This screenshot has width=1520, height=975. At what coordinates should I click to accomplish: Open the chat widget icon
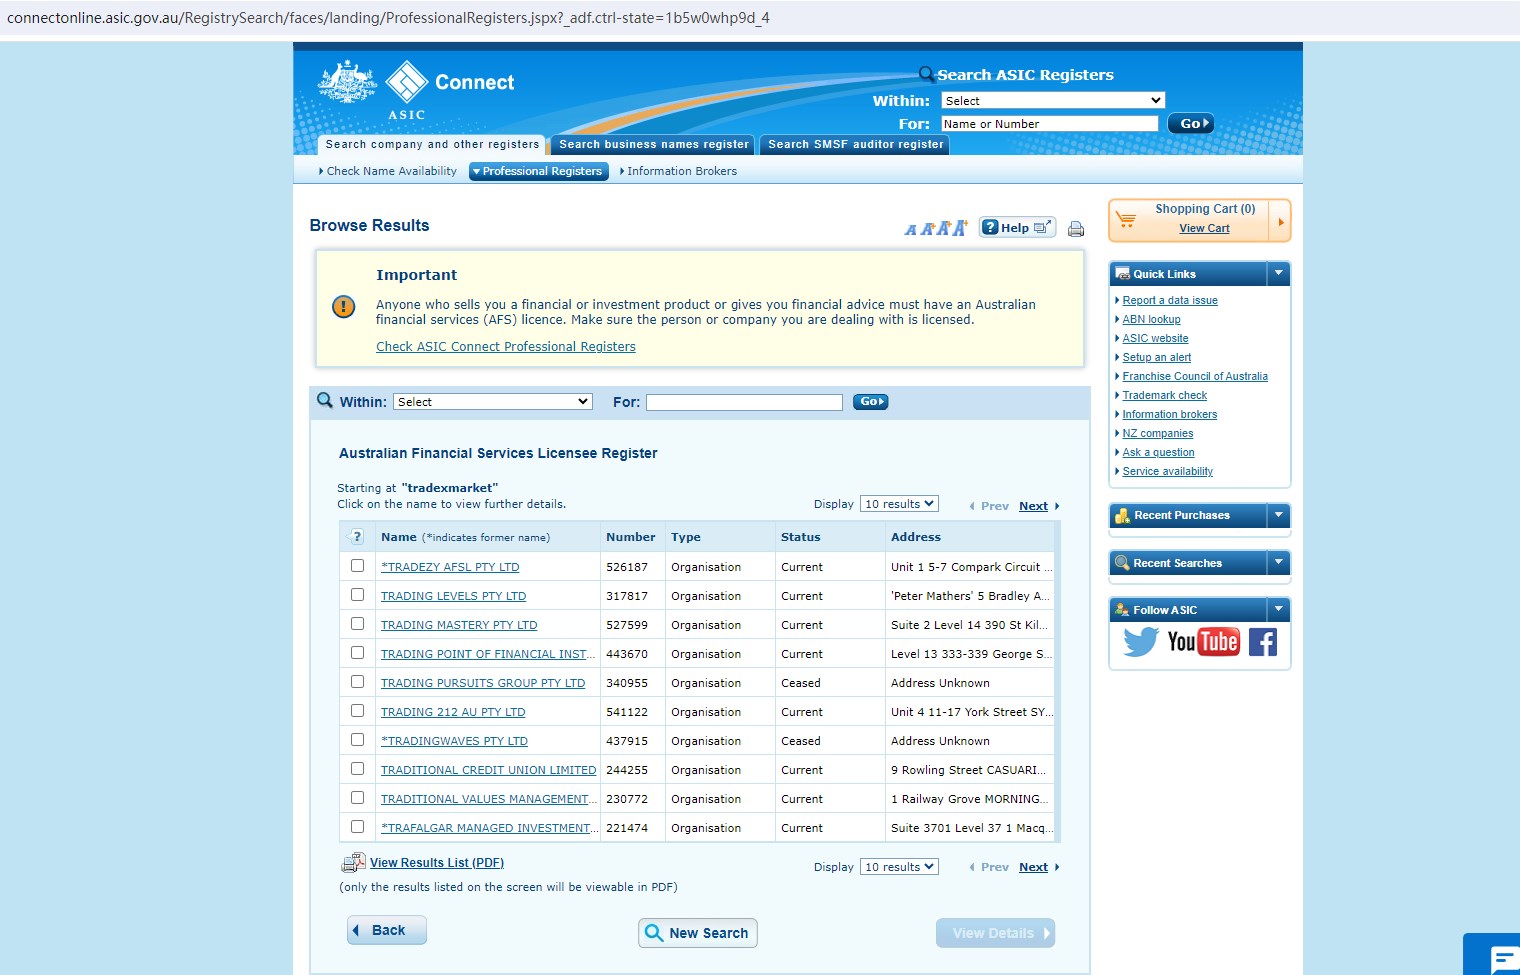click(x=1504, y=960)
